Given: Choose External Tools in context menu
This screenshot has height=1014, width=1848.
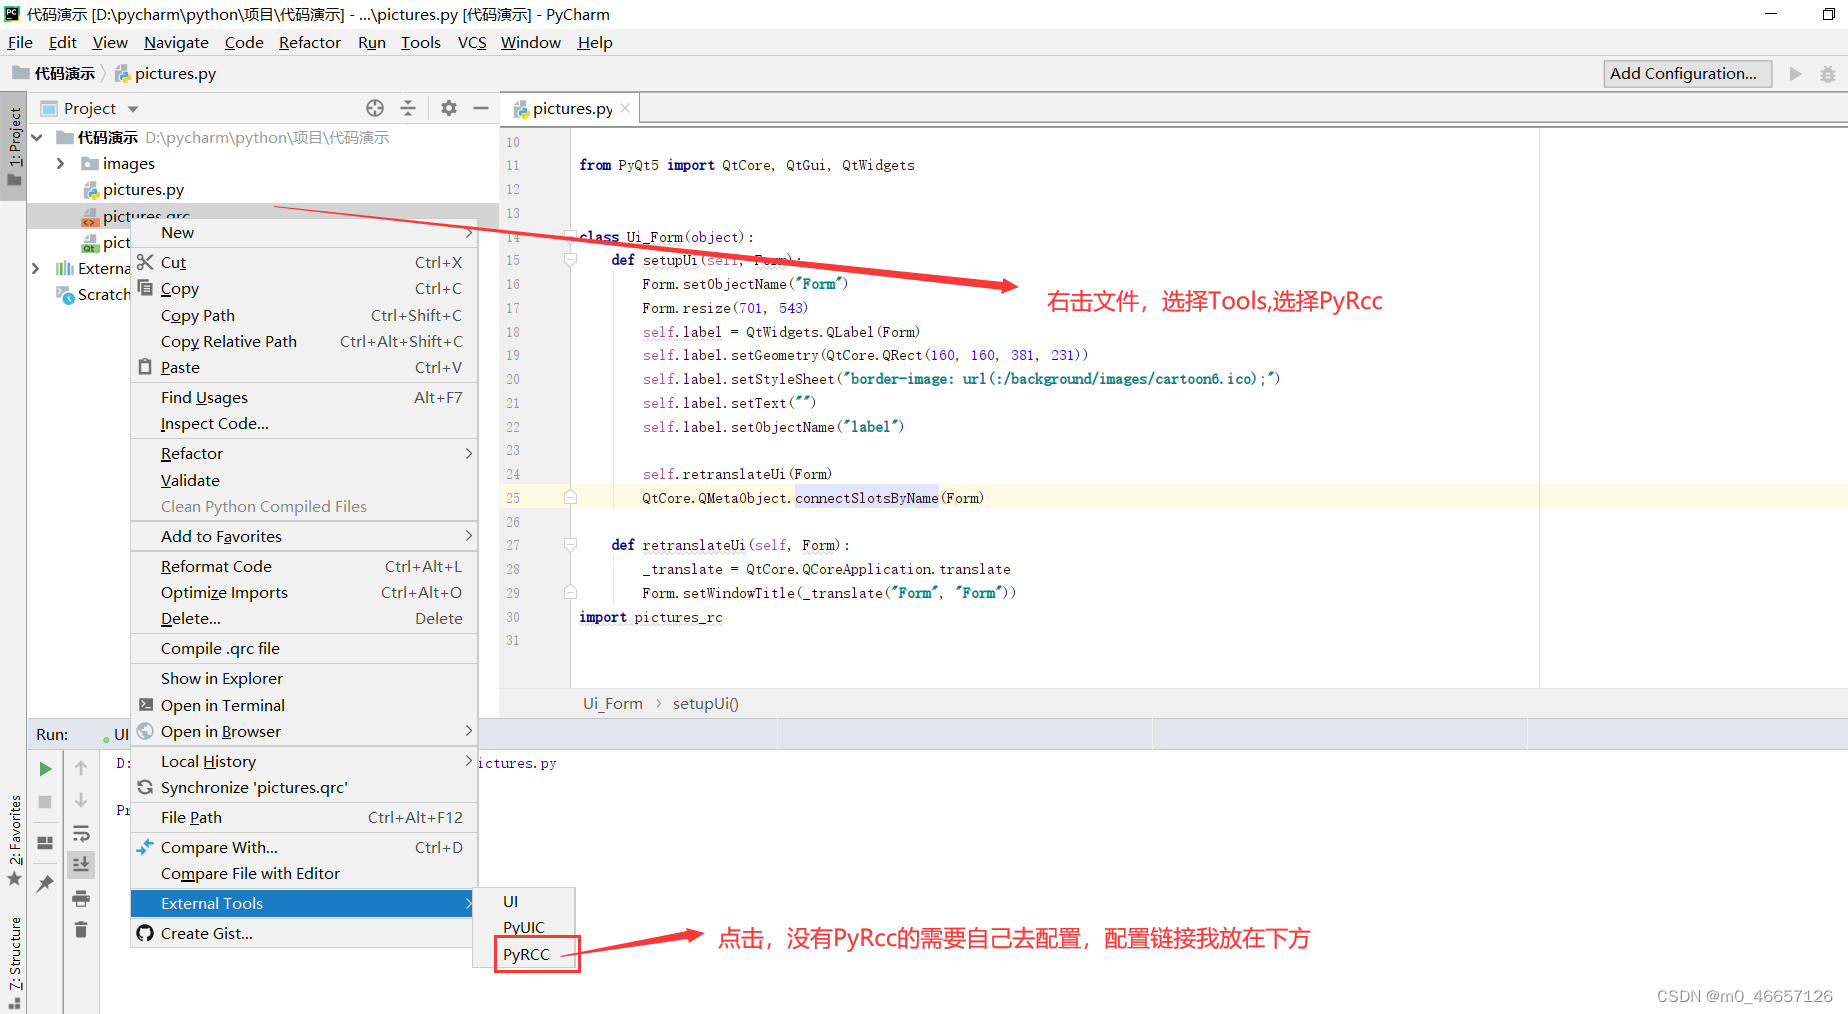Looking at the screenshot, I should pyautogui.click(x=304, y=903).
